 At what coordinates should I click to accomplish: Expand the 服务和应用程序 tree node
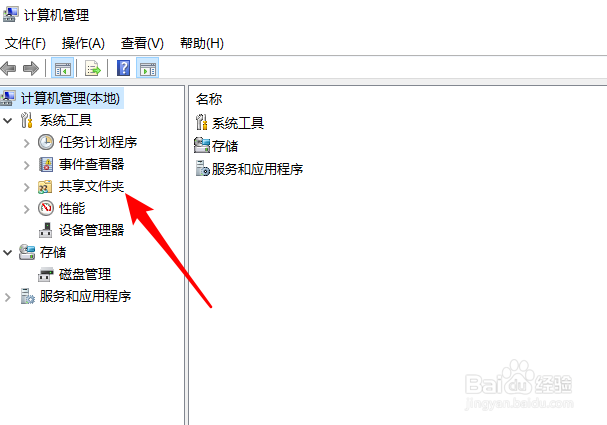click(8, 297)
